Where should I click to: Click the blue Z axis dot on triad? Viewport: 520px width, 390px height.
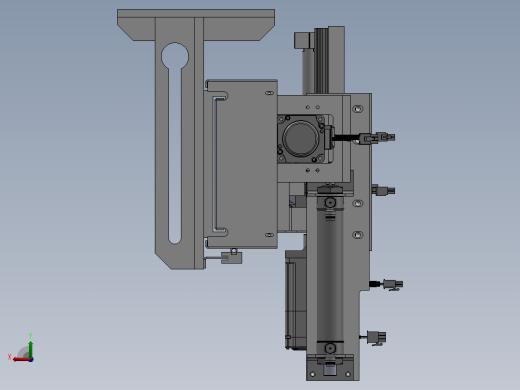coord(31,360)
